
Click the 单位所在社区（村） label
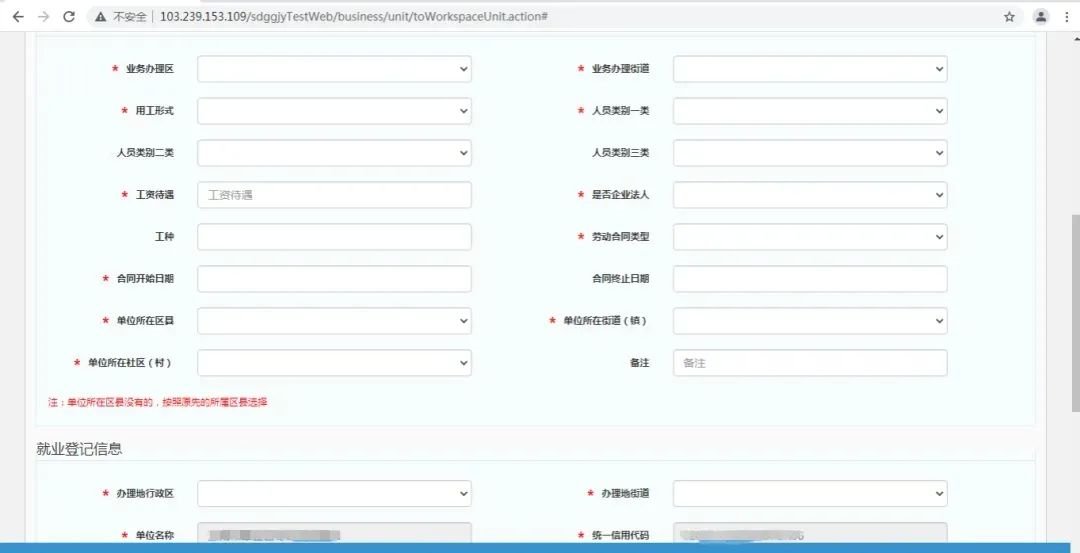(x=129, y=363)
